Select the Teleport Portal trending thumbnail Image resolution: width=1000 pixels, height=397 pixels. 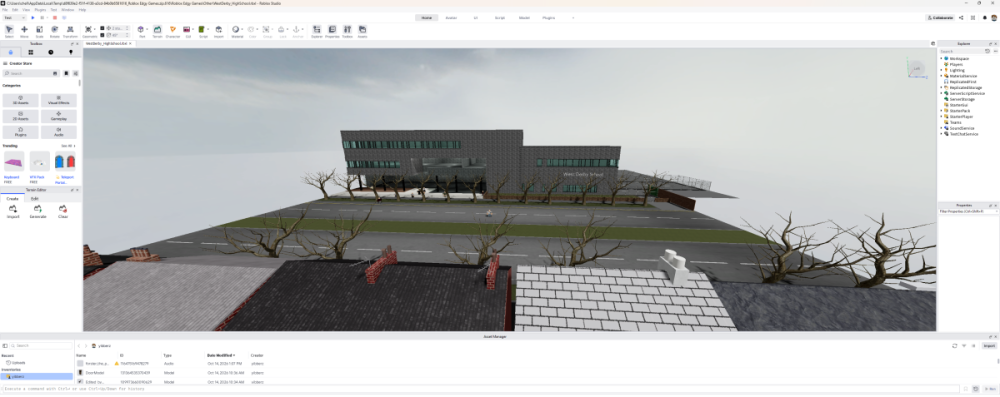click(x=64, y=161)
